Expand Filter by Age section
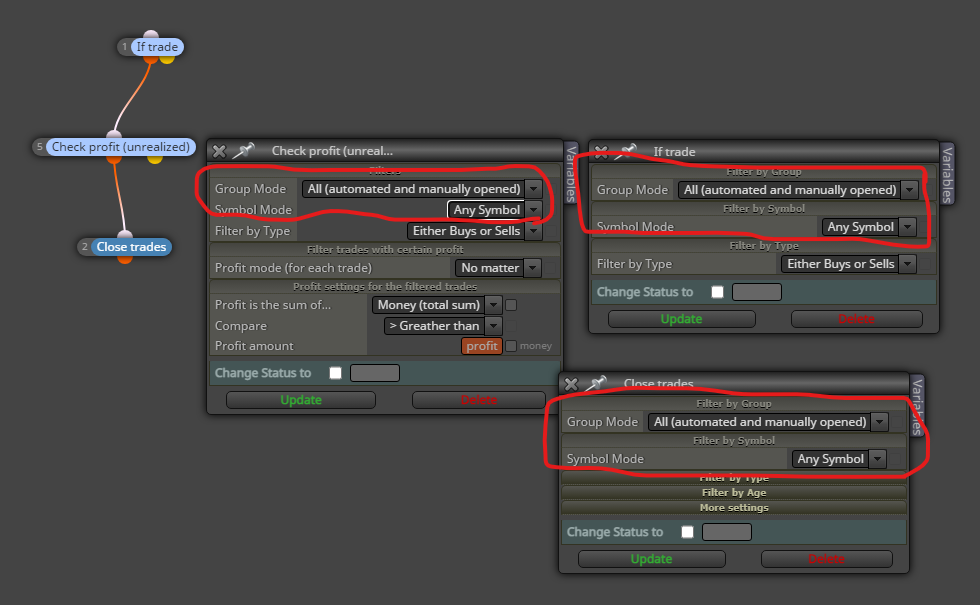The width and height of the screenshot is (980, 605). tap(734, 492)
